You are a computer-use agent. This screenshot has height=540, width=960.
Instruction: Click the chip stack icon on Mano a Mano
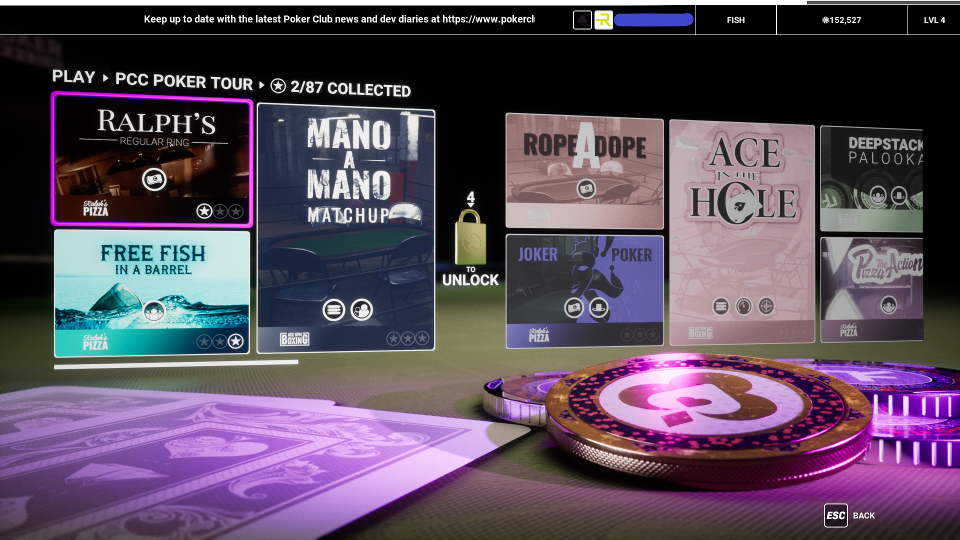[x=334, y=310]
